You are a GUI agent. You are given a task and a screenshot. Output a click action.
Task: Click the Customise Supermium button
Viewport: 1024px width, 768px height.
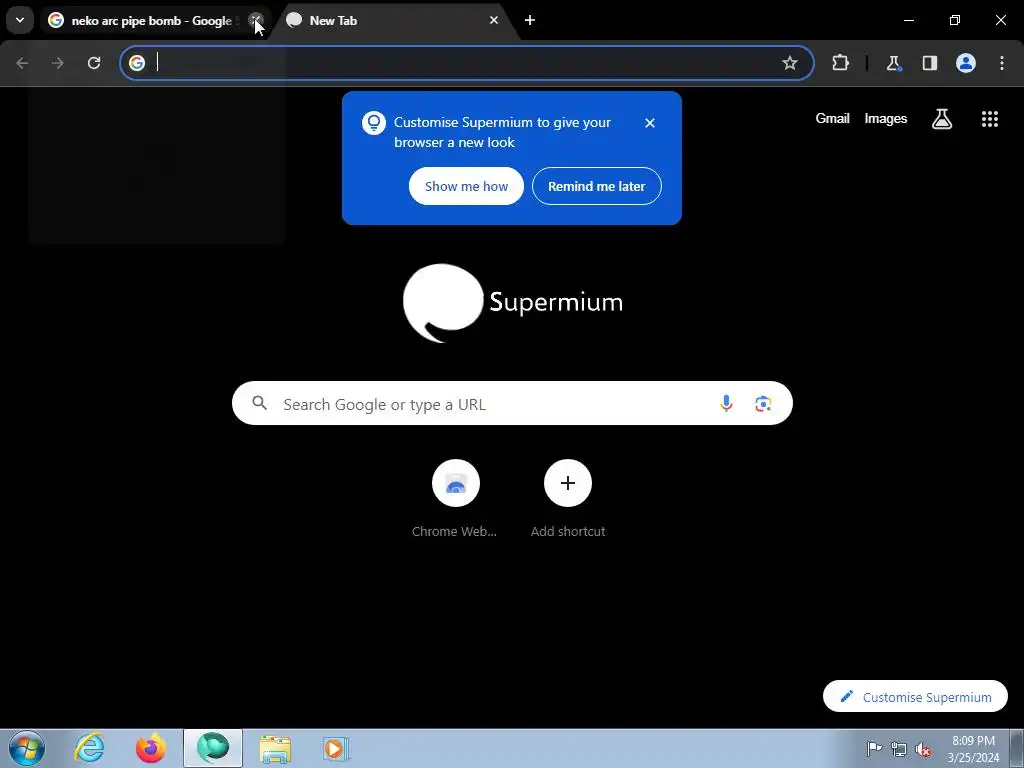915,697
